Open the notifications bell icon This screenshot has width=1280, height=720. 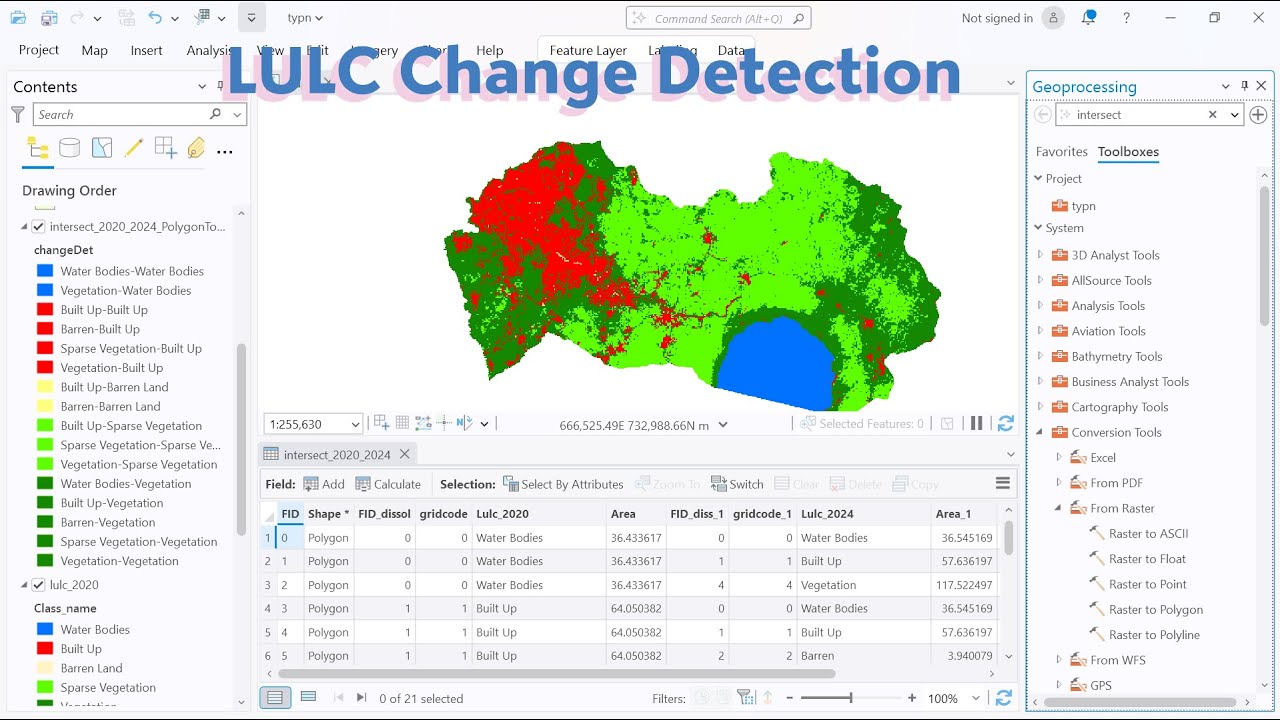(1088, 18)
